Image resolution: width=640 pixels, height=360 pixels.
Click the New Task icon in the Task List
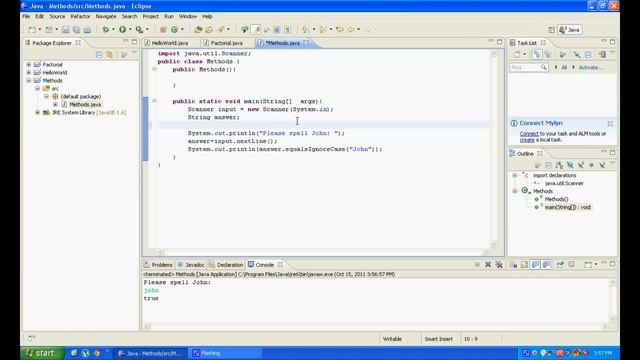pos(517,54)
